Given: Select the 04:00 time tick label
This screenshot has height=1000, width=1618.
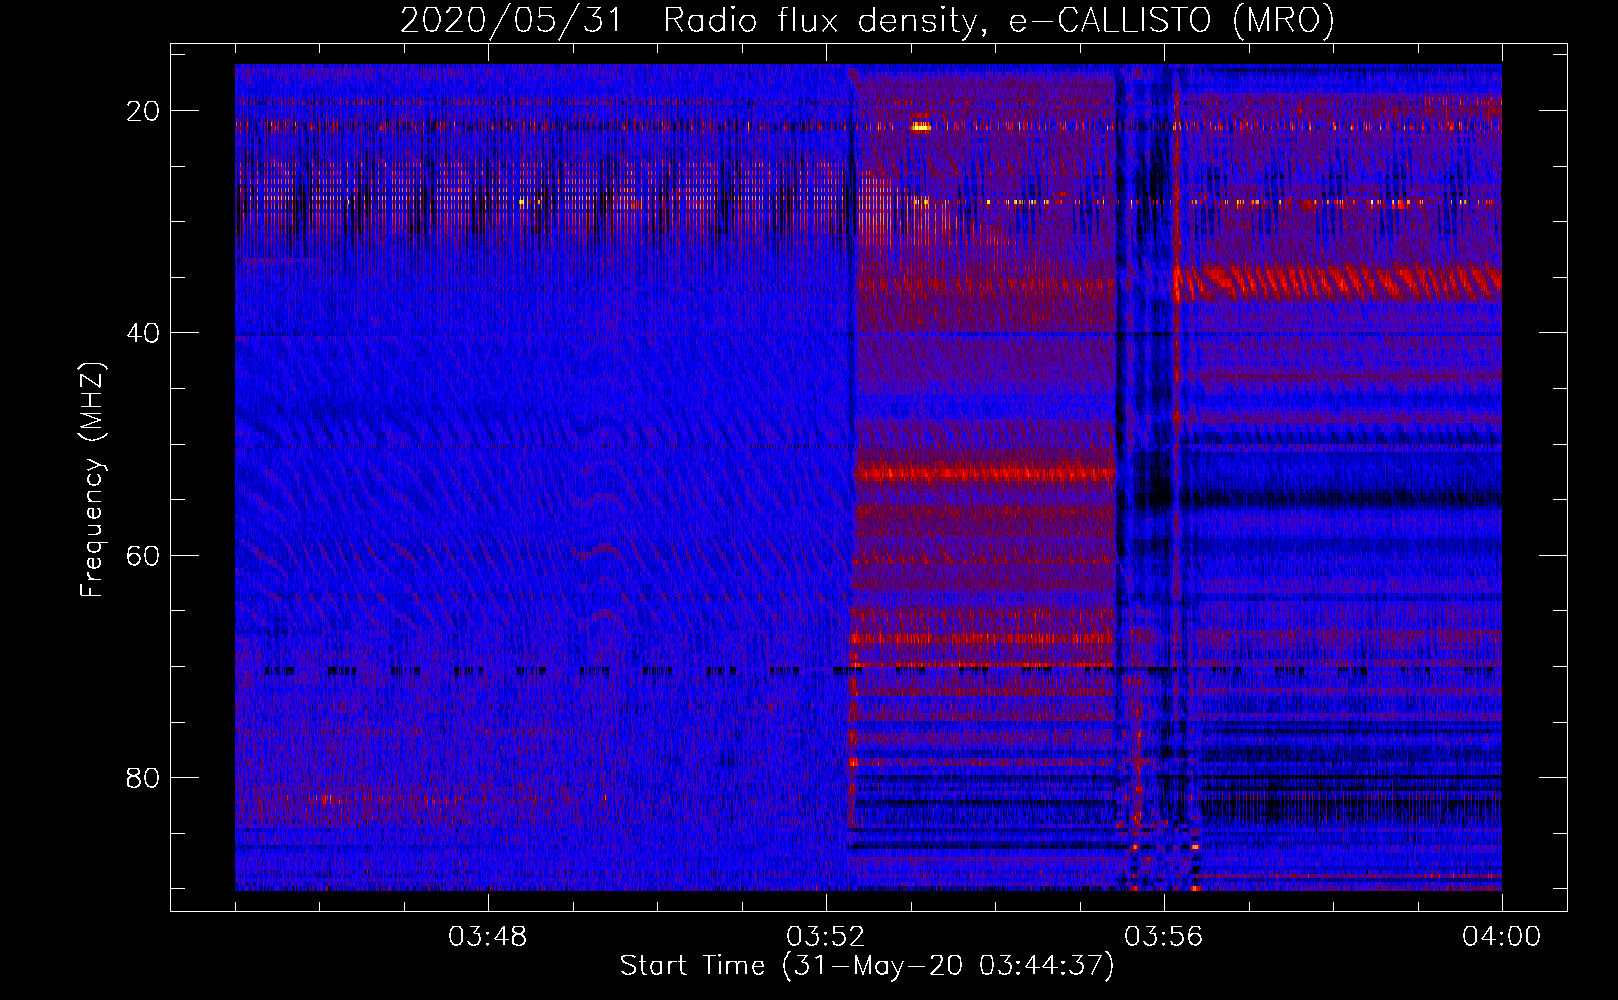Looking at the screenshot, I should coord(1501,937).
